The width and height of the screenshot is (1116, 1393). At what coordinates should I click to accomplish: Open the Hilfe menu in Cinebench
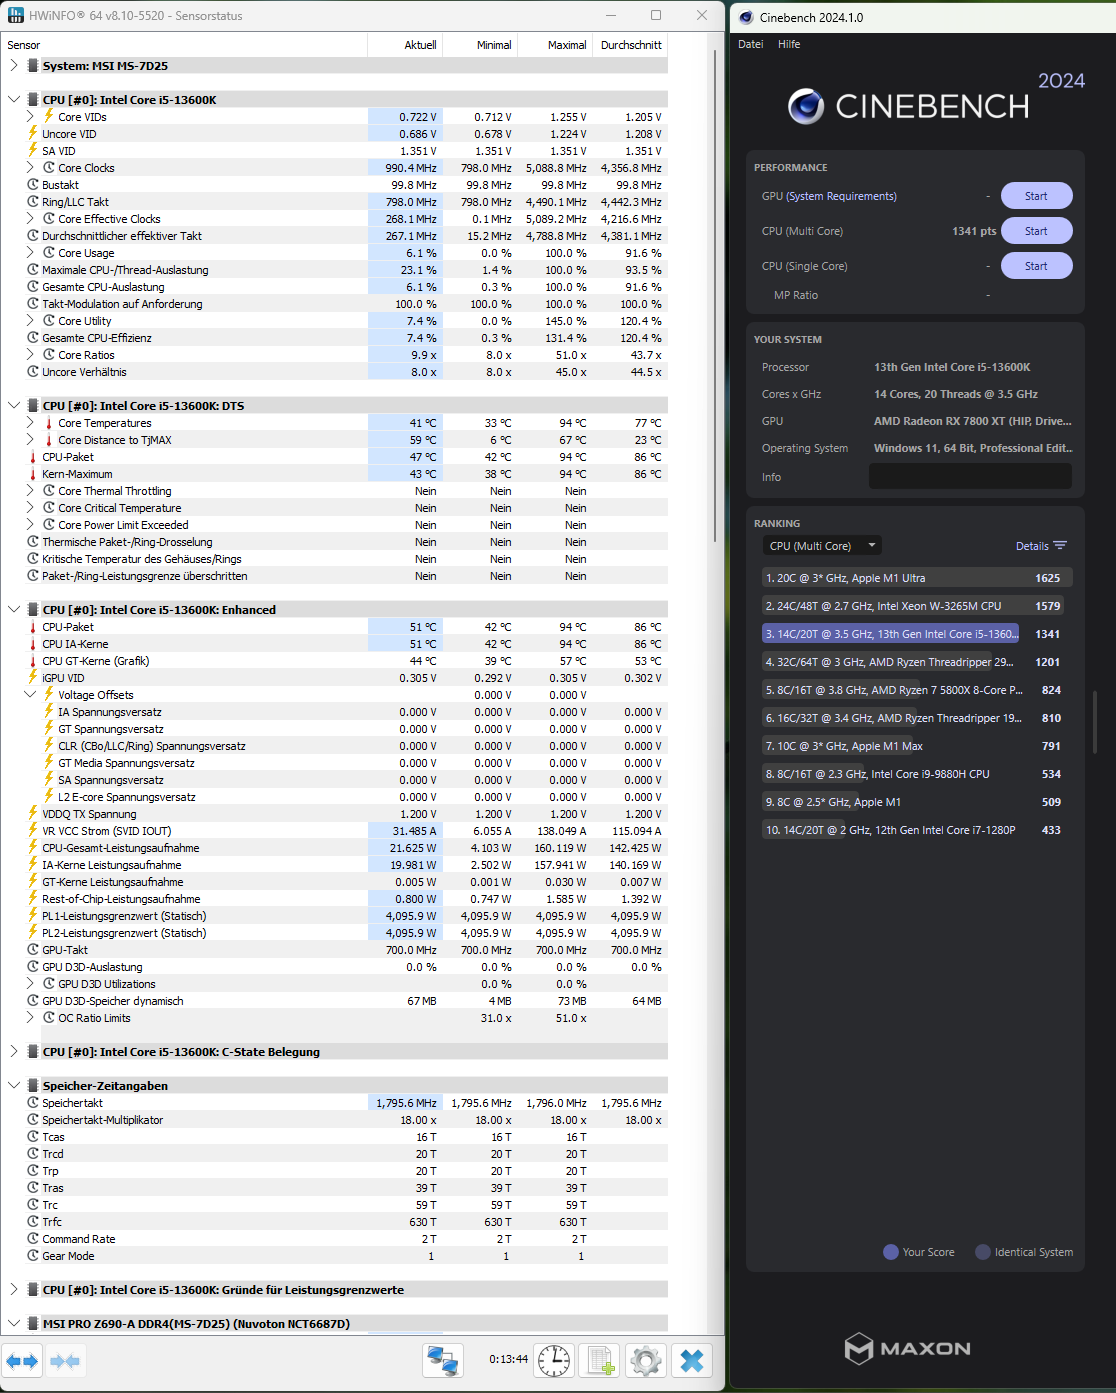click(789, 44)
